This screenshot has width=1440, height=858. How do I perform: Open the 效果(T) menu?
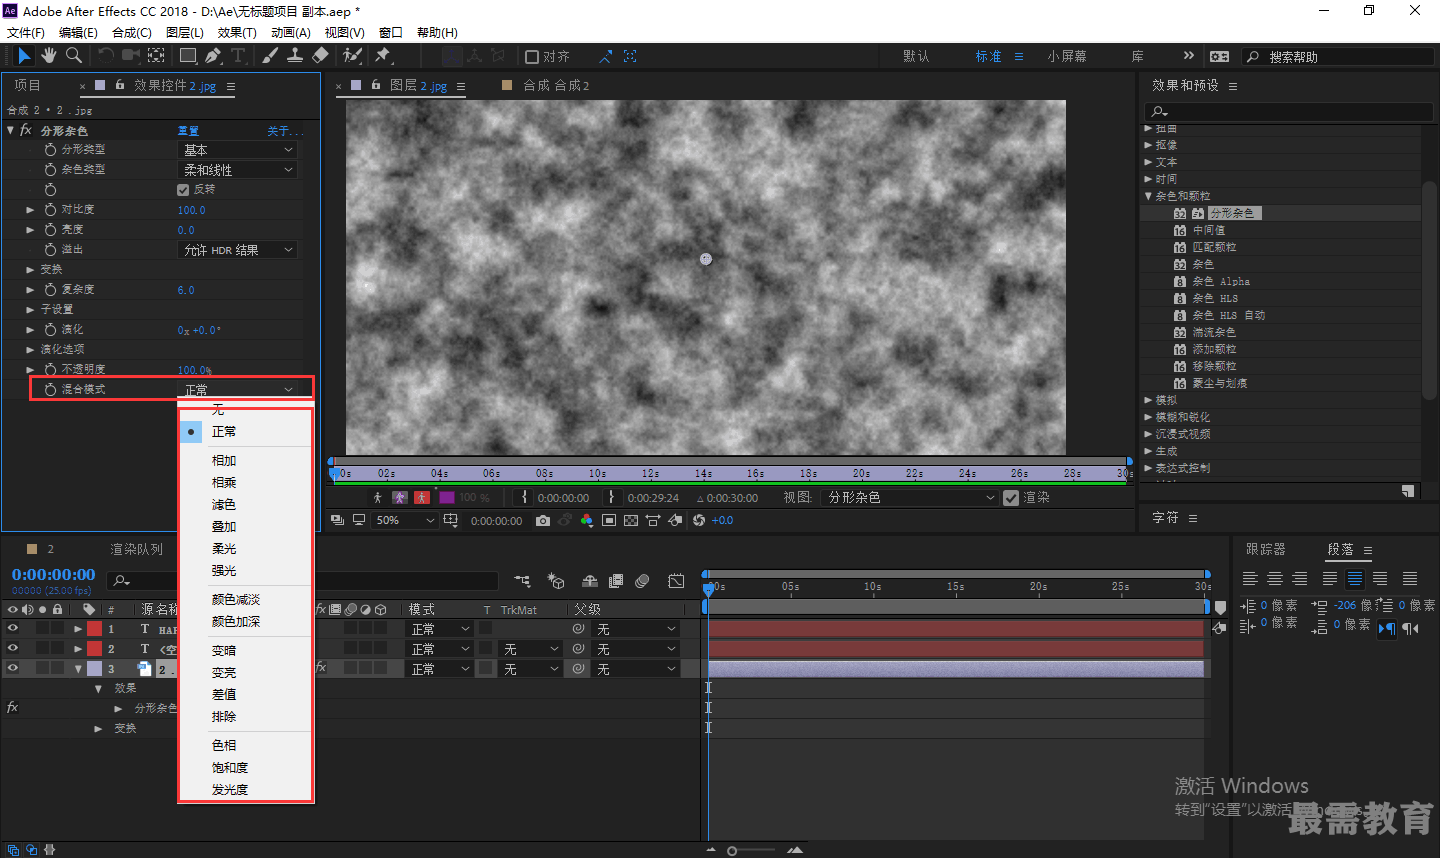coord(237,33)
